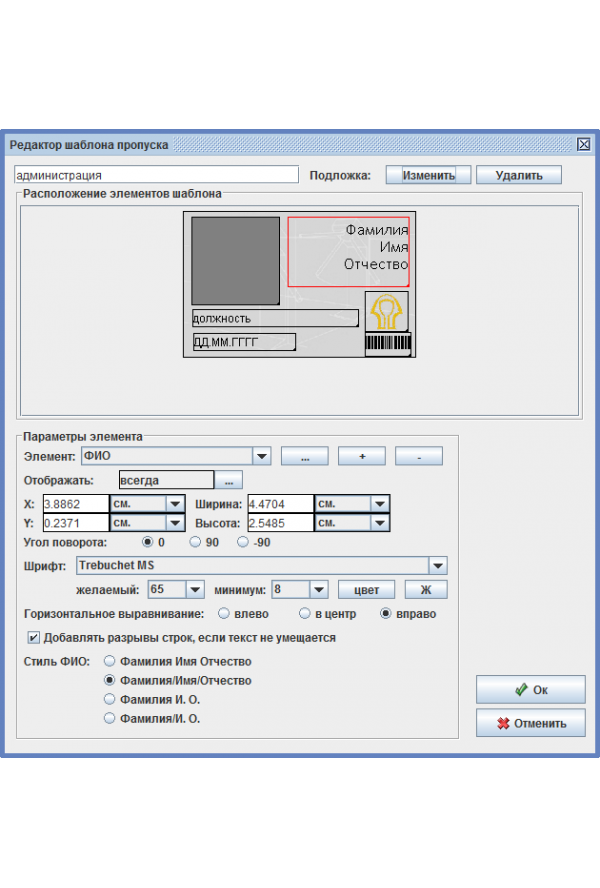Image resolution: width=600 pixels, height=888 pixels.
Task: Open the цвет color picker button
Action: (x=367, y=590)
